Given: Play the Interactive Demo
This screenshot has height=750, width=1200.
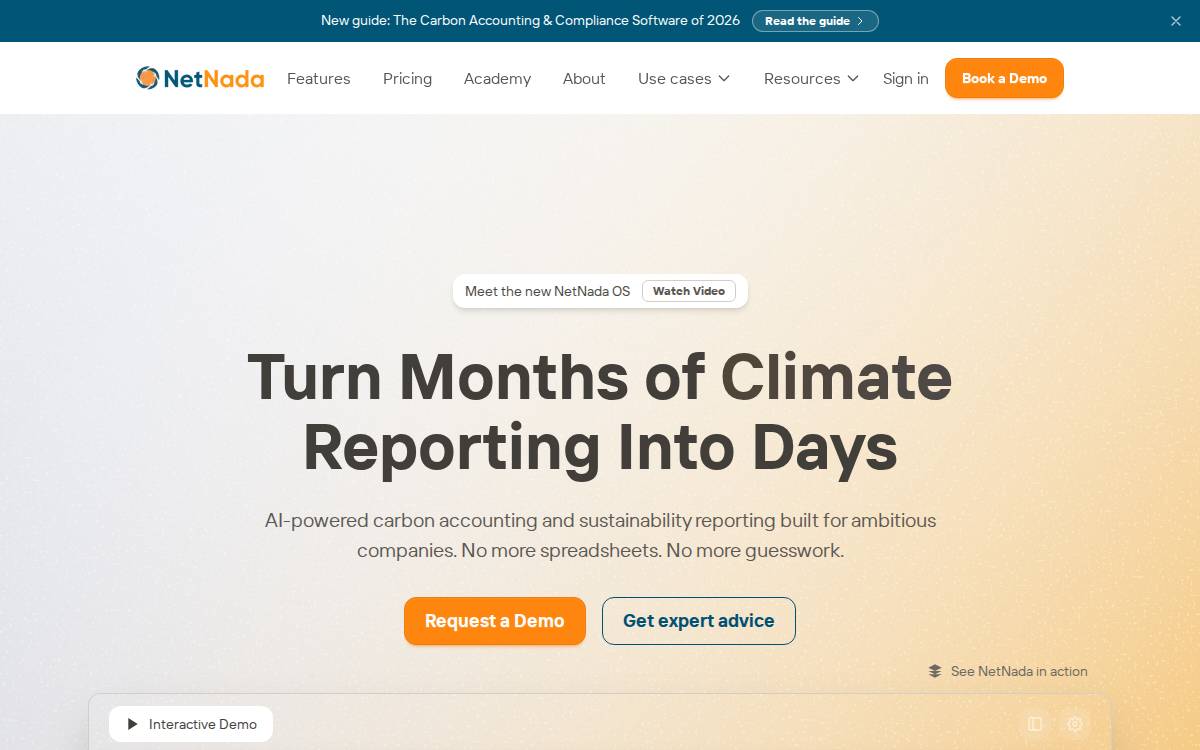Looking at the screenshot, I should point(191,724).
